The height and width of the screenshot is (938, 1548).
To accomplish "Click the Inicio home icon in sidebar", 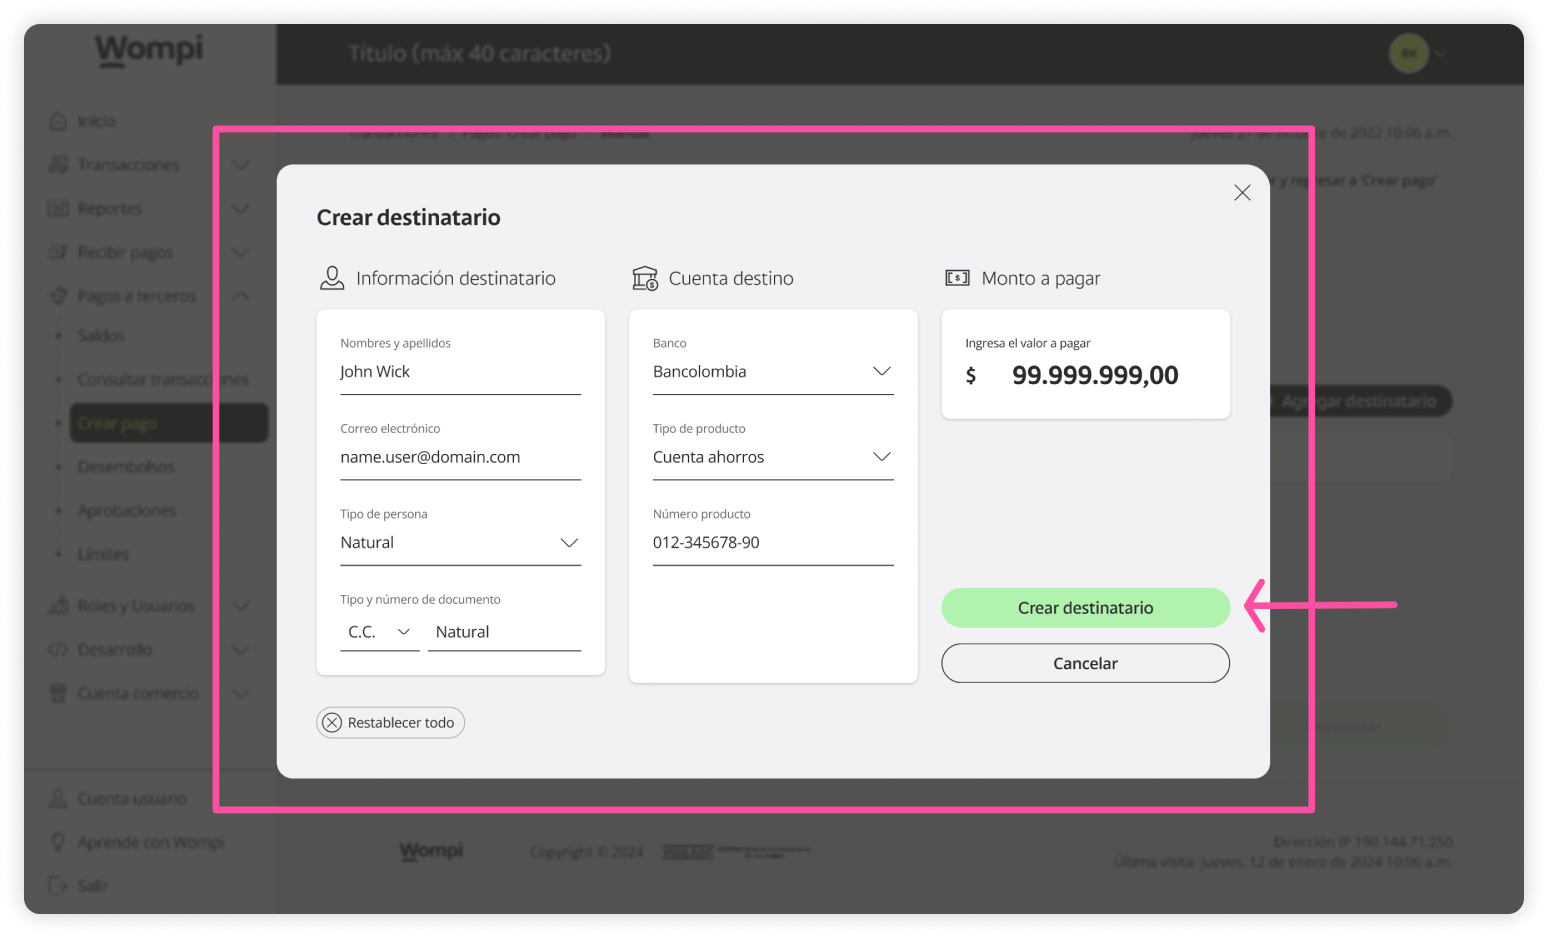I will 58,121.
